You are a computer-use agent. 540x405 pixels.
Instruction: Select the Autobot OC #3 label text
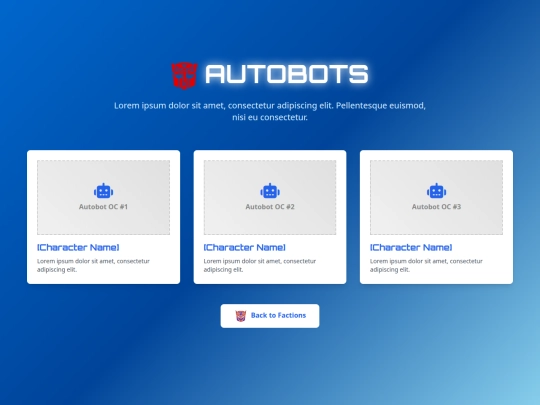tap(436, 207)
